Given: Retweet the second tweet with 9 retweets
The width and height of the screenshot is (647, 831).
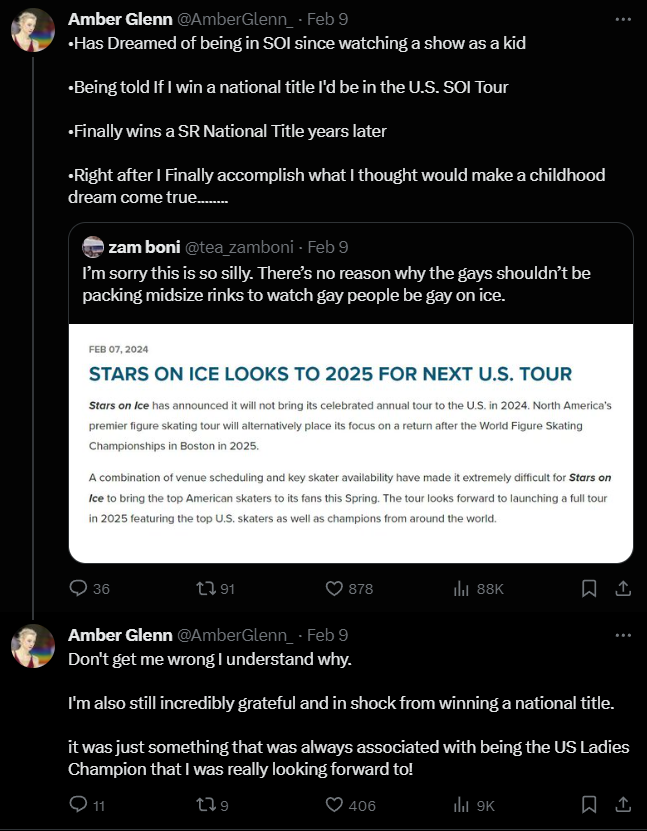Looking at the screenshot, I should pyautogui.click(x=206, y=804).
